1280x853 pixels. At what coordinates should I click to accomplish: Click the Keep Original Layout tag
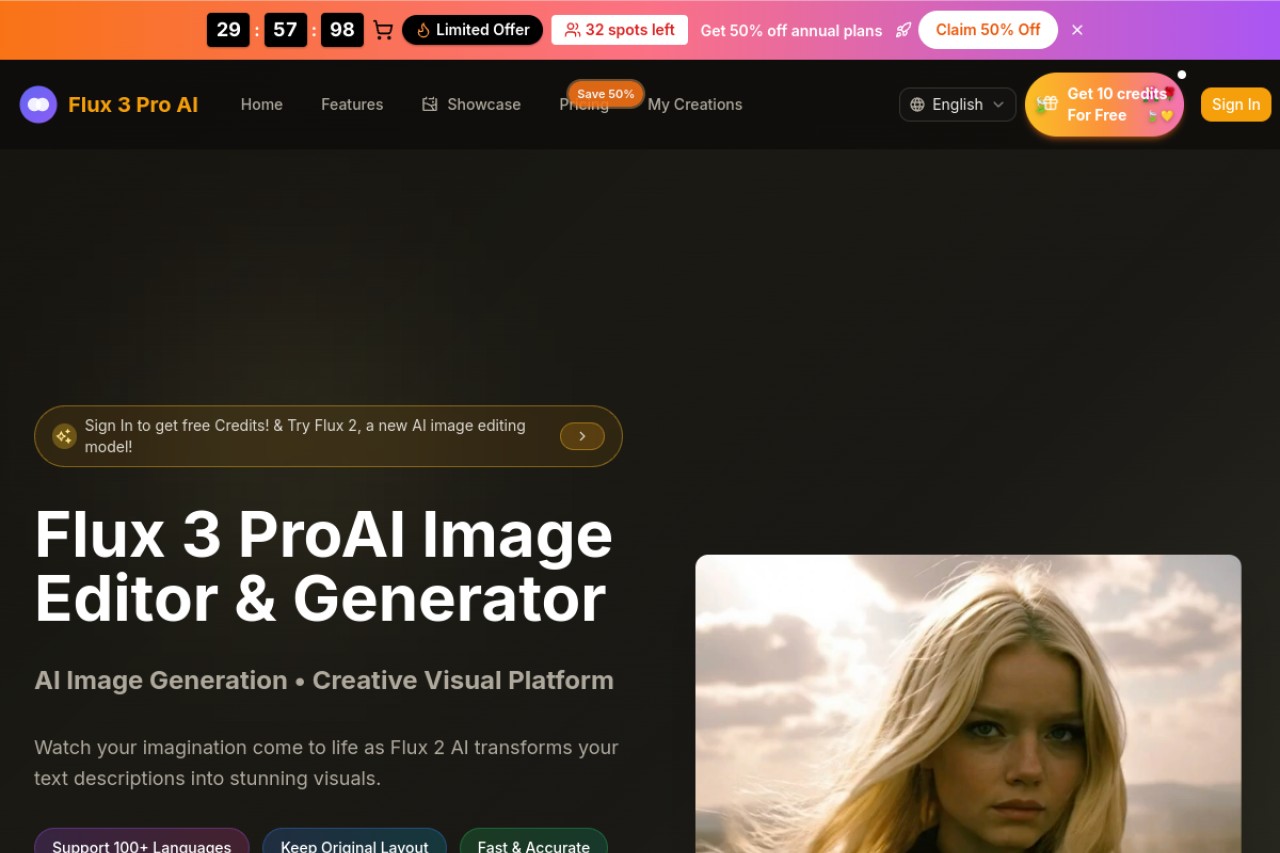355,843
